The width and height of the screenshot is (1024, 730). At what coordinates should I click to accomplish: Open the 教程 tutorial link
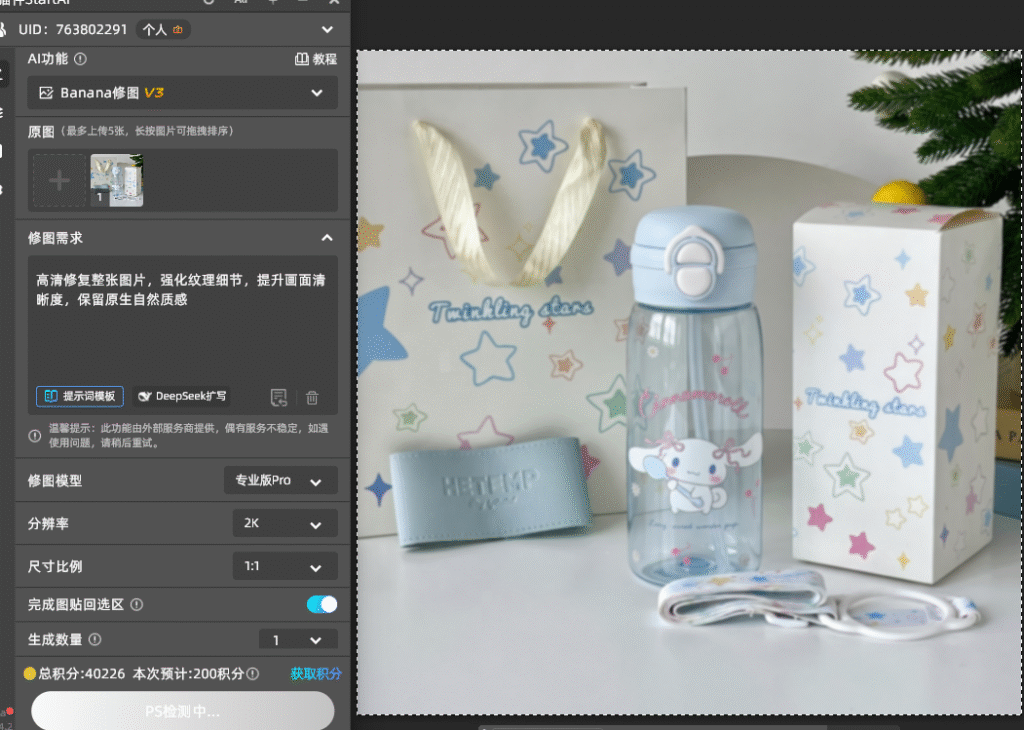316,59
